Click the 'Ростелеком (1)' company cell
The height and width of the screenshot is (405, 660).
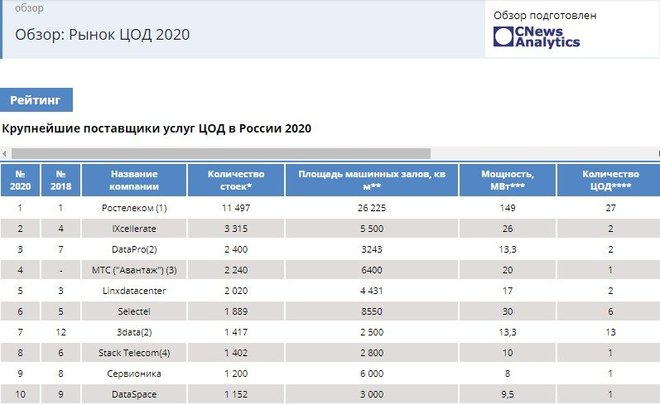(134, 208)
